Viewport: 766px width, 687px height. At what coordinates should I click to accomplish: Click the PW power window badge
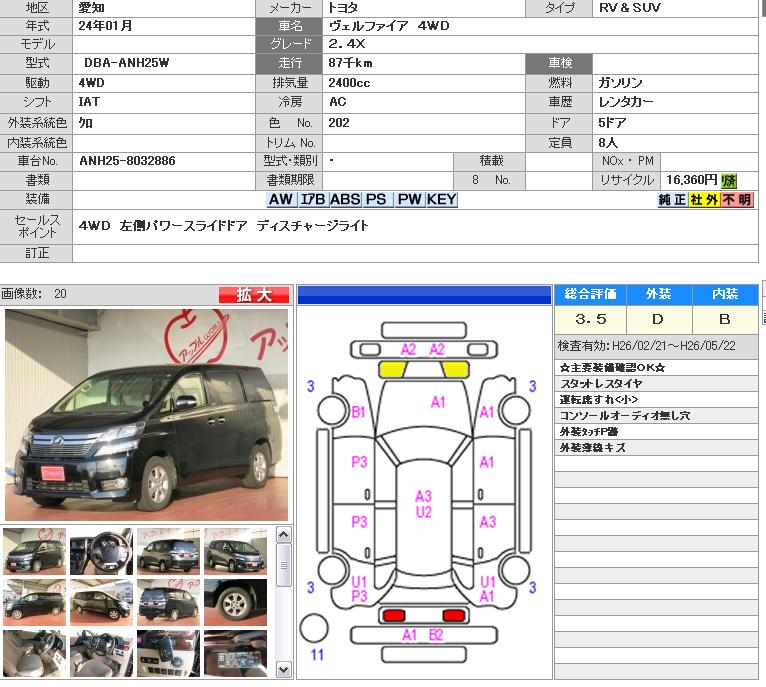coord(410,199)
